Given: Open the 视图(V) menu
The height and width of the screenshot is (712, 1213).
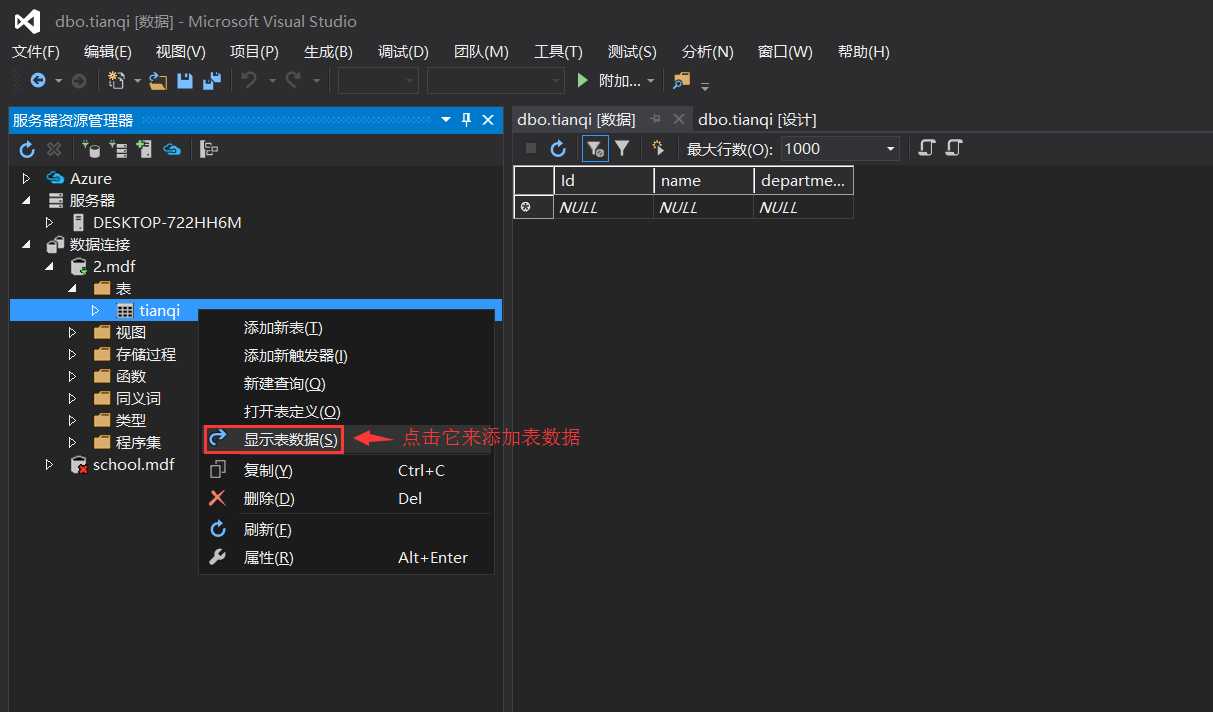Looking at the screenshot, I should pyautogui.click(x=181, y=52).
